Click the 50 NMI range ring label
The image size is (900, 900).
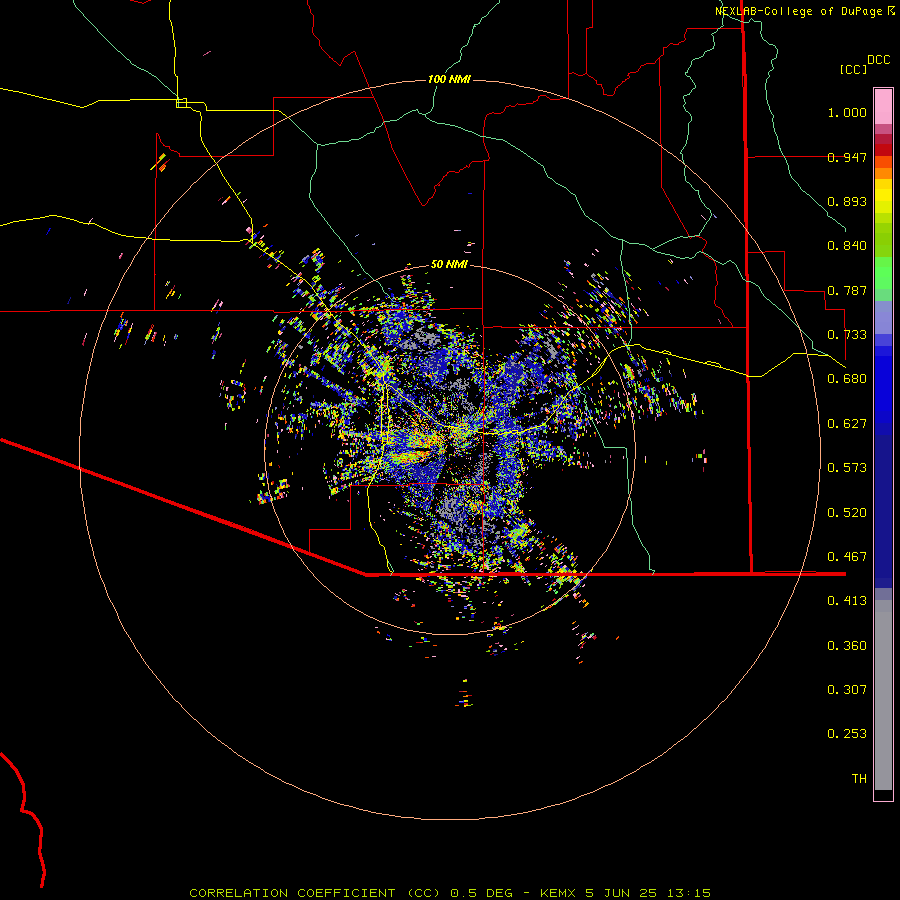pos(449,264)
